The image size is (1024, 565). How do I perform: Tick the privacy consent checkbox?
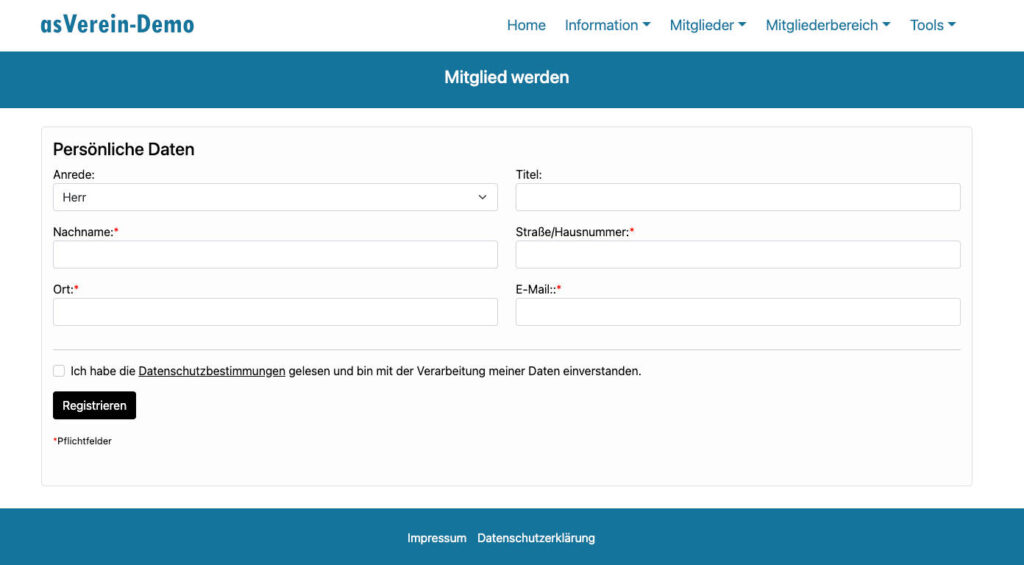(59, 371)
